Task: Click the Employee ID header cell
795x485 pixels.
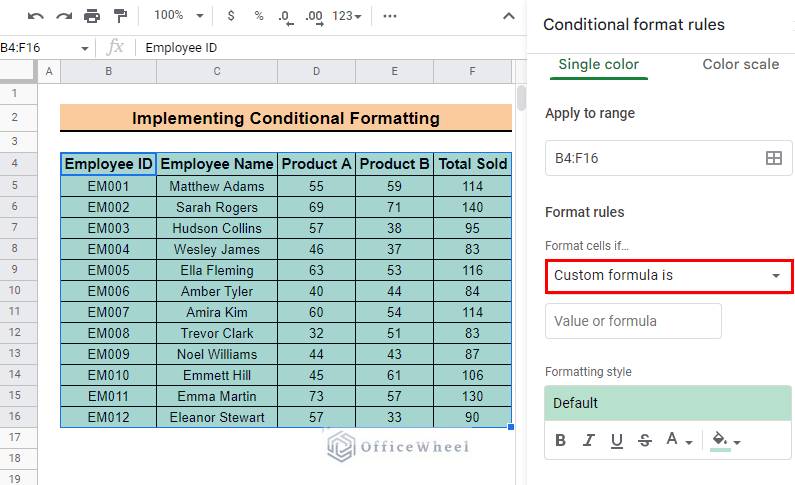Action: (109, 164)
